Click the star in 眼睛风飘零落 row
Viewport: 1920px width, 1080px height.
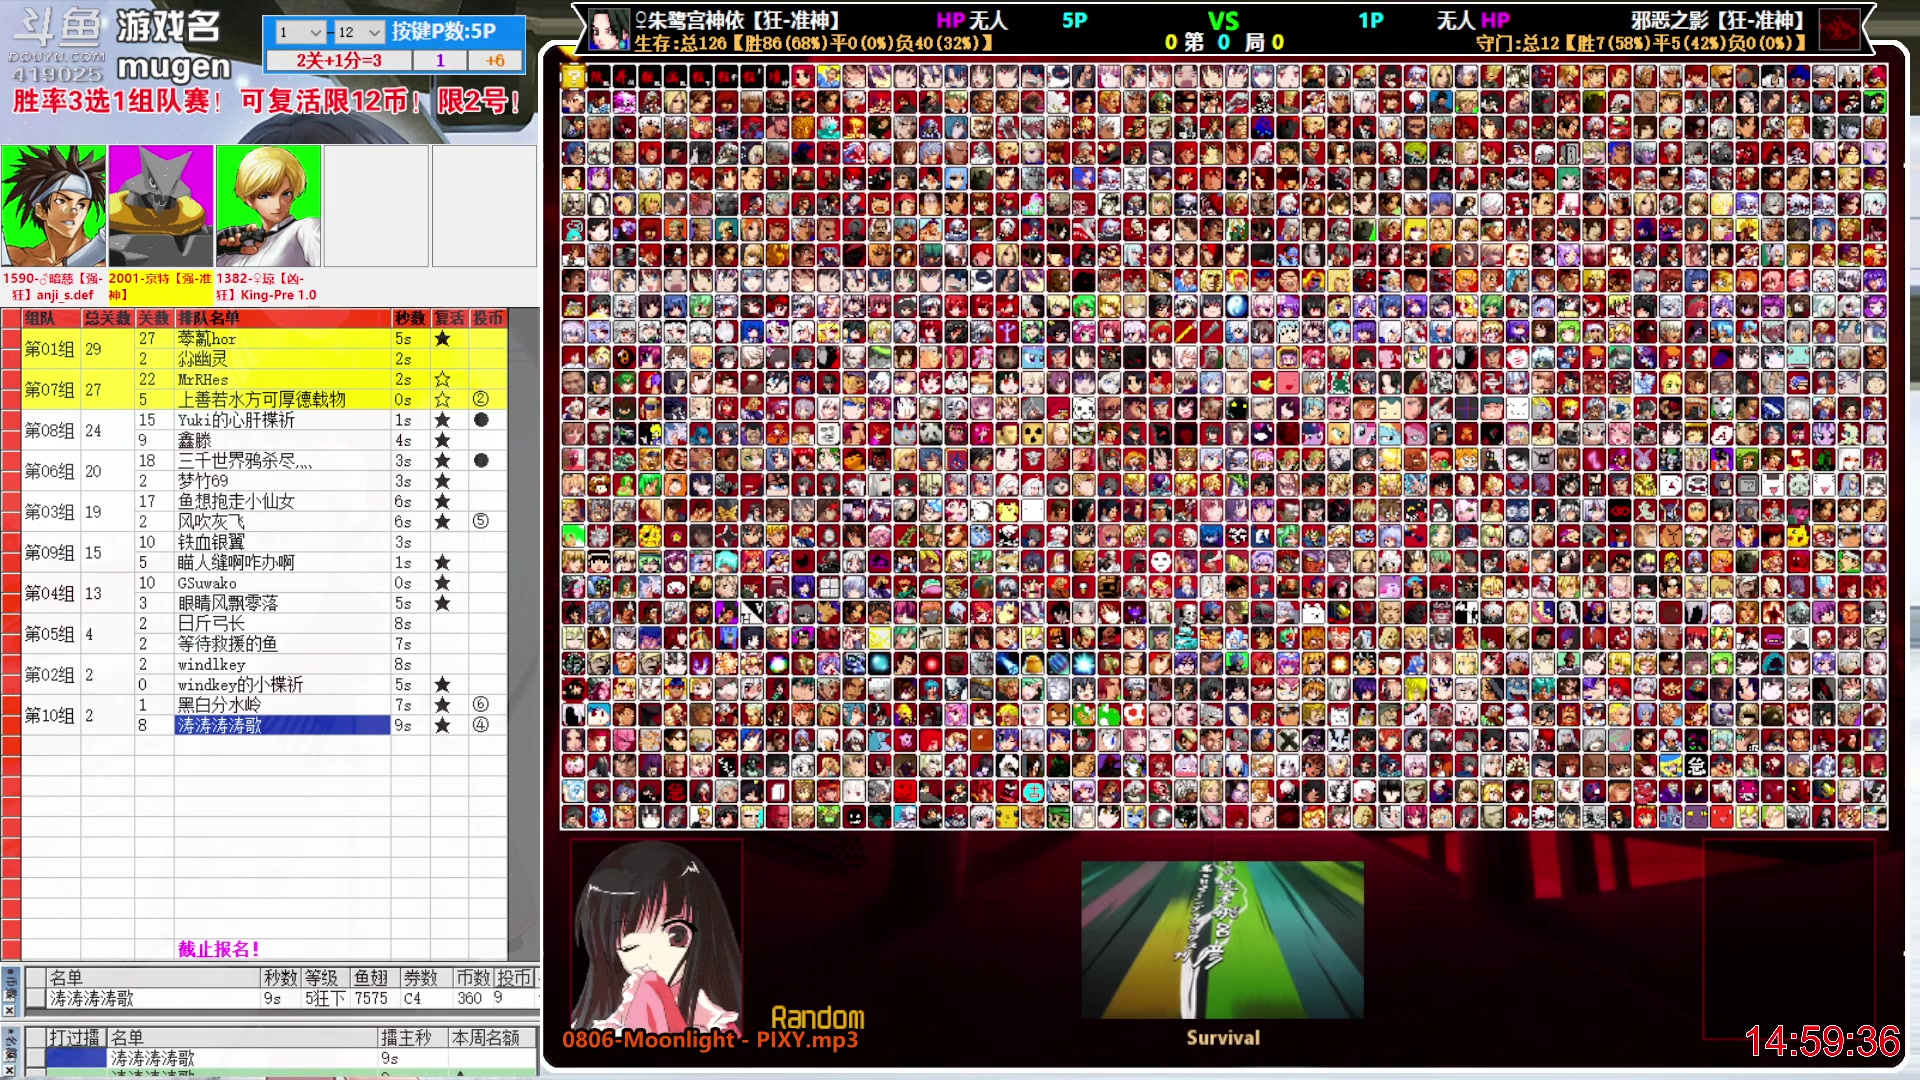[x=442, y=603]
